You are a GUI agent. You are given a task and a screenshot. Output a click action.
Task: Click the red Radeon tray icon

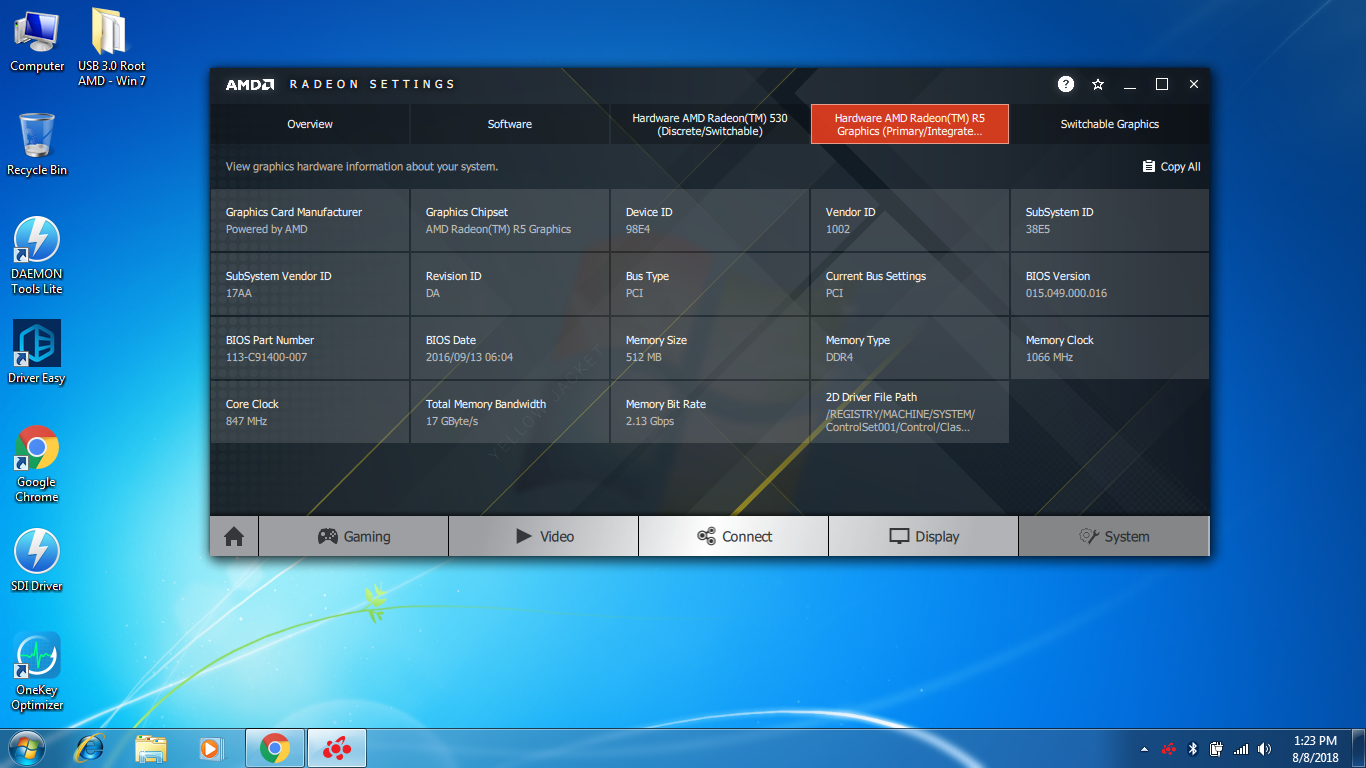(x=1168, y=749)
